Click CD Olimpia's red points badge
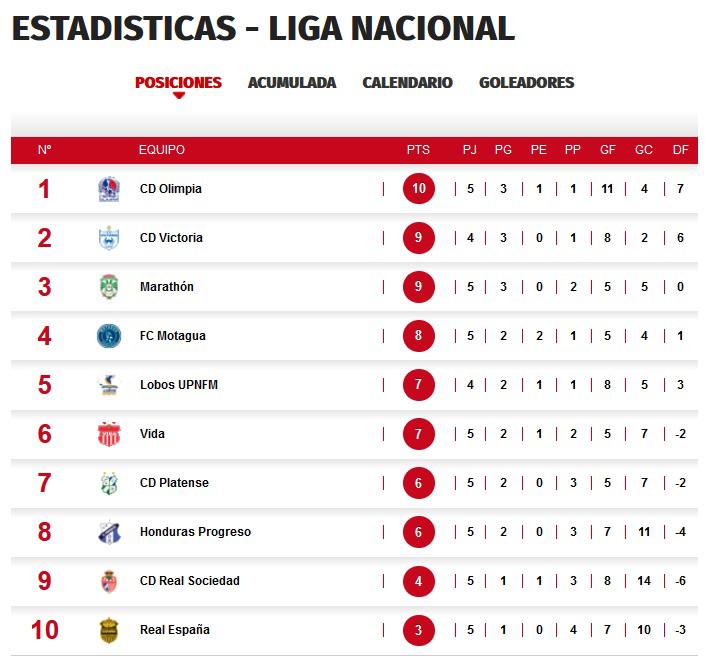 pos(419,189)
